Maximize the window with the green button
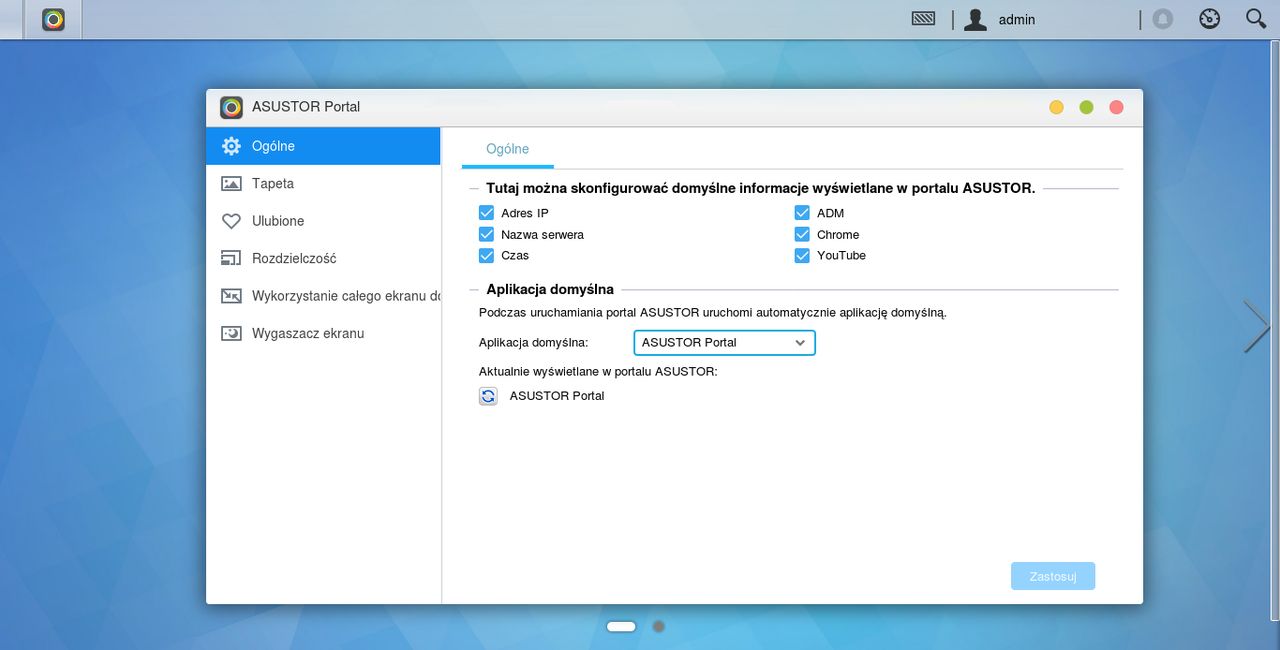Image resolution: width=1280 pixels, height=650 pixels. (1086, 107)
